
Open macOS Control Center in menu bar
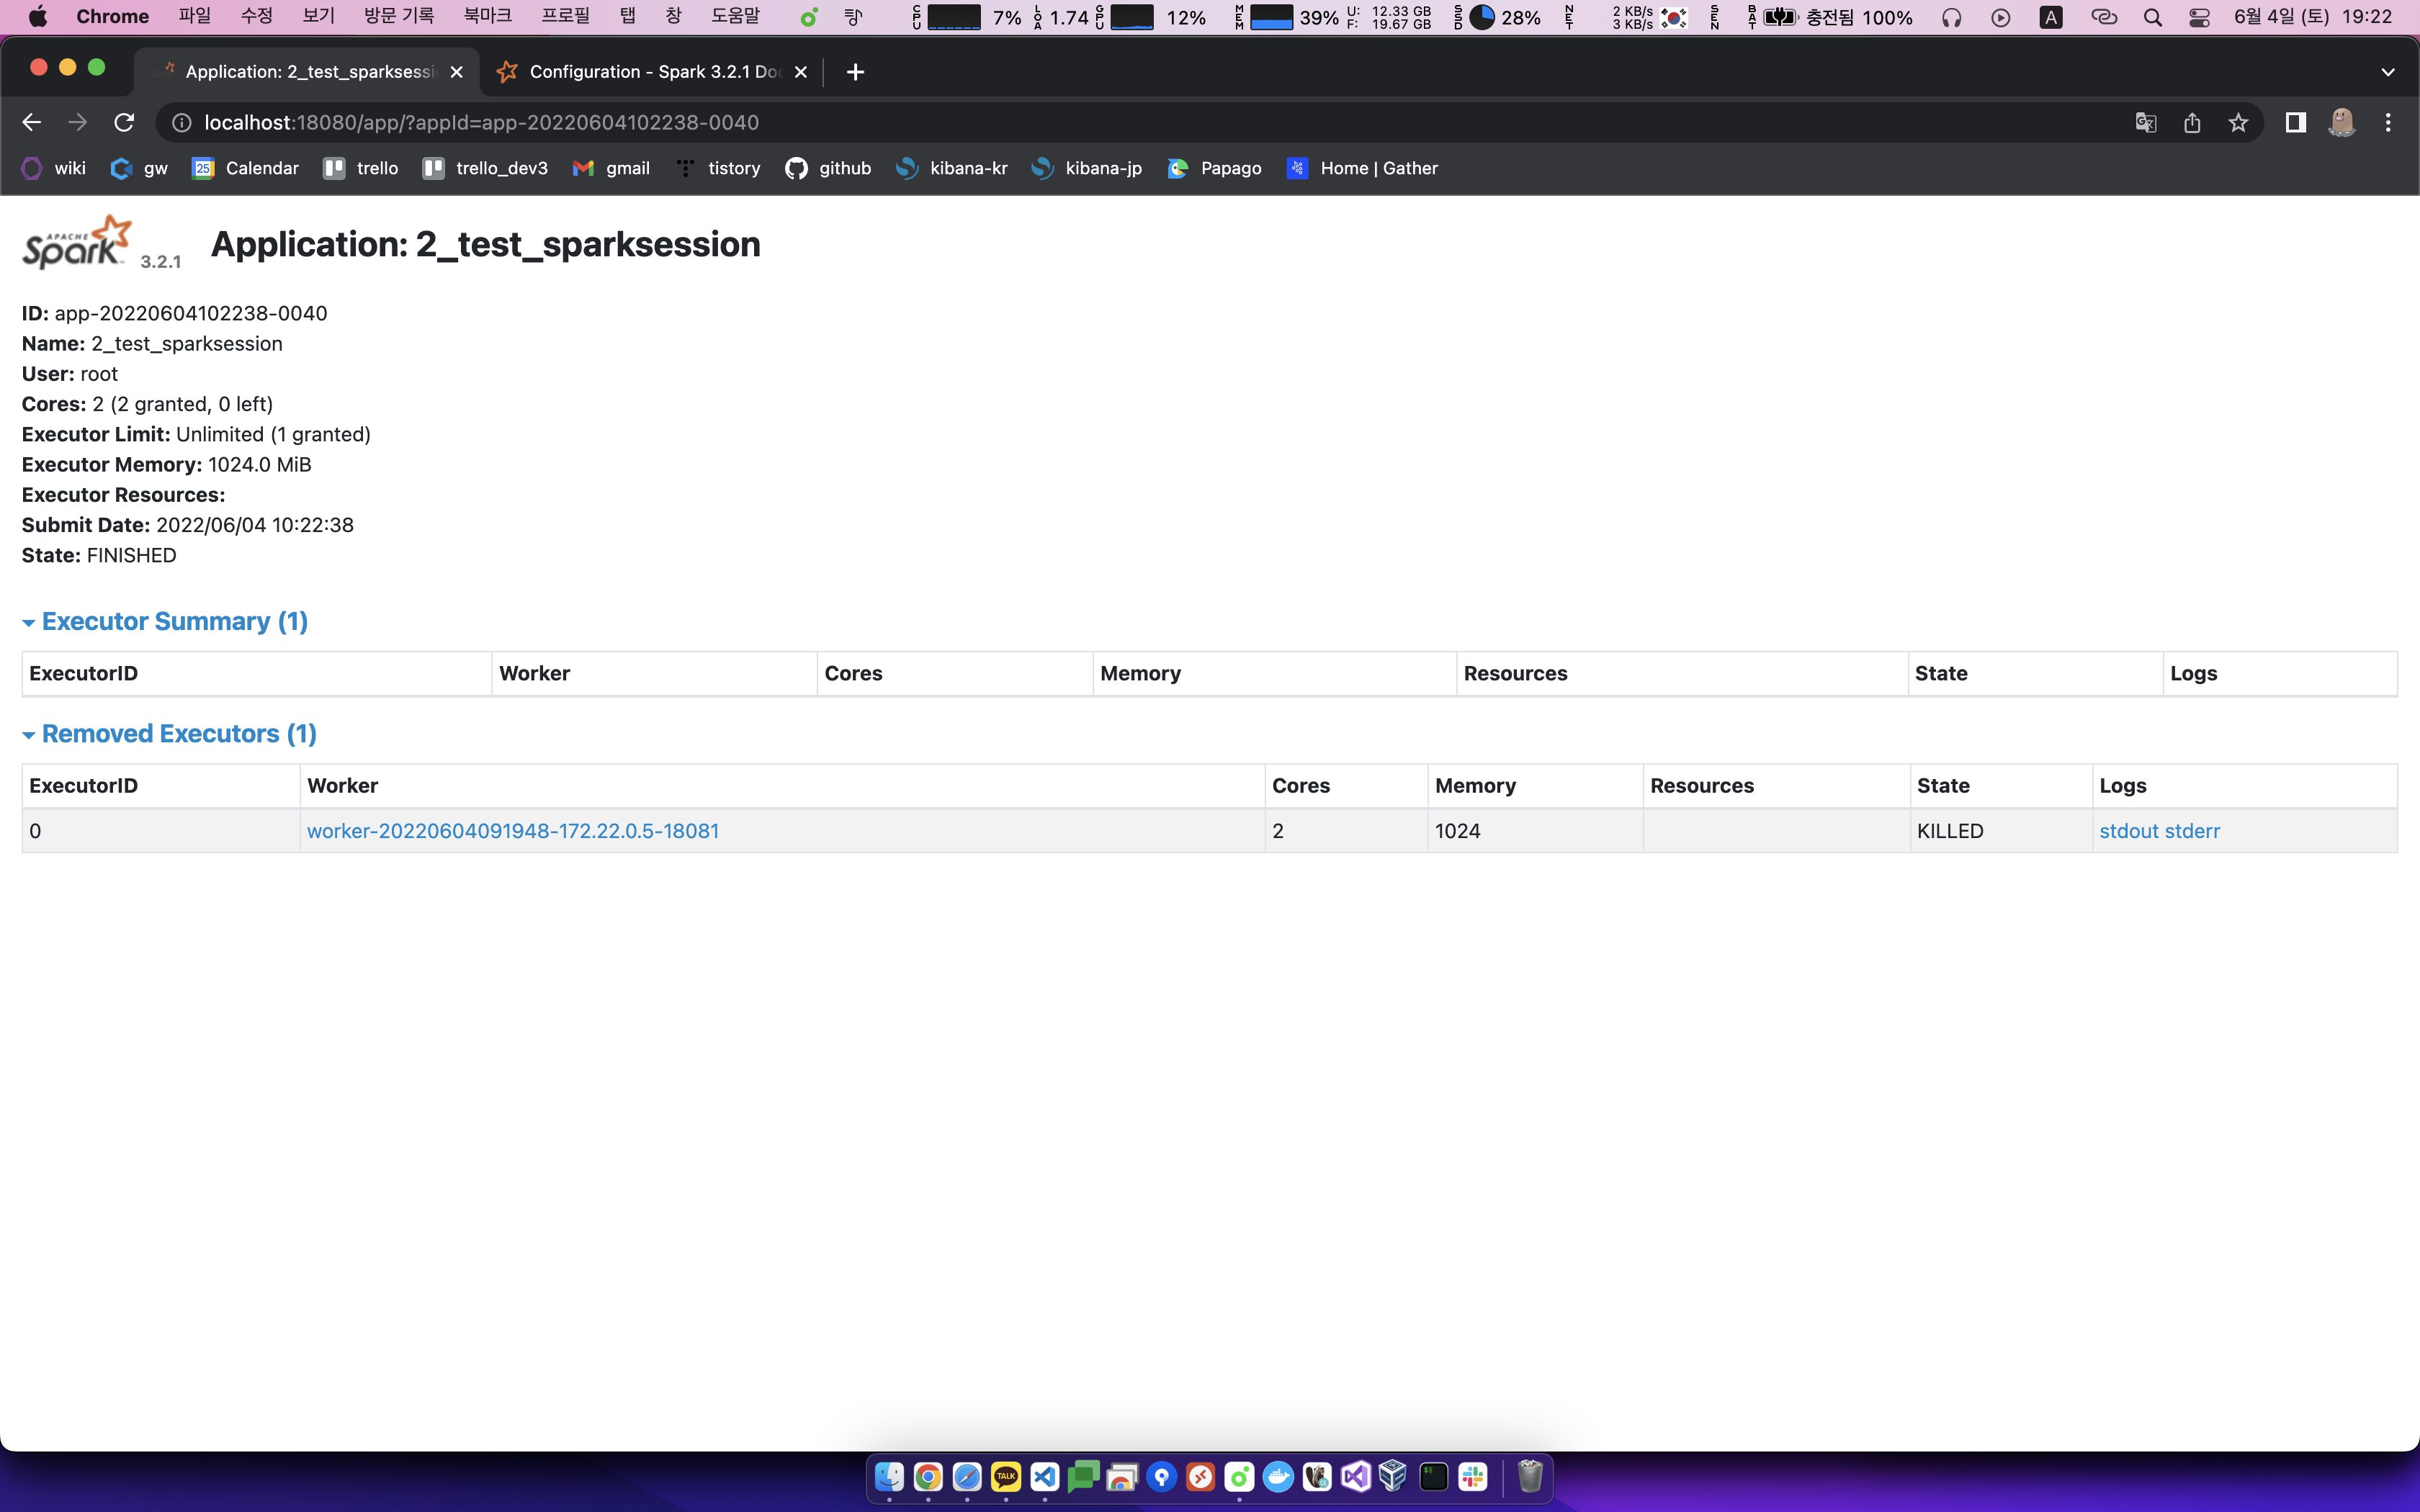tap(2199, 17)
